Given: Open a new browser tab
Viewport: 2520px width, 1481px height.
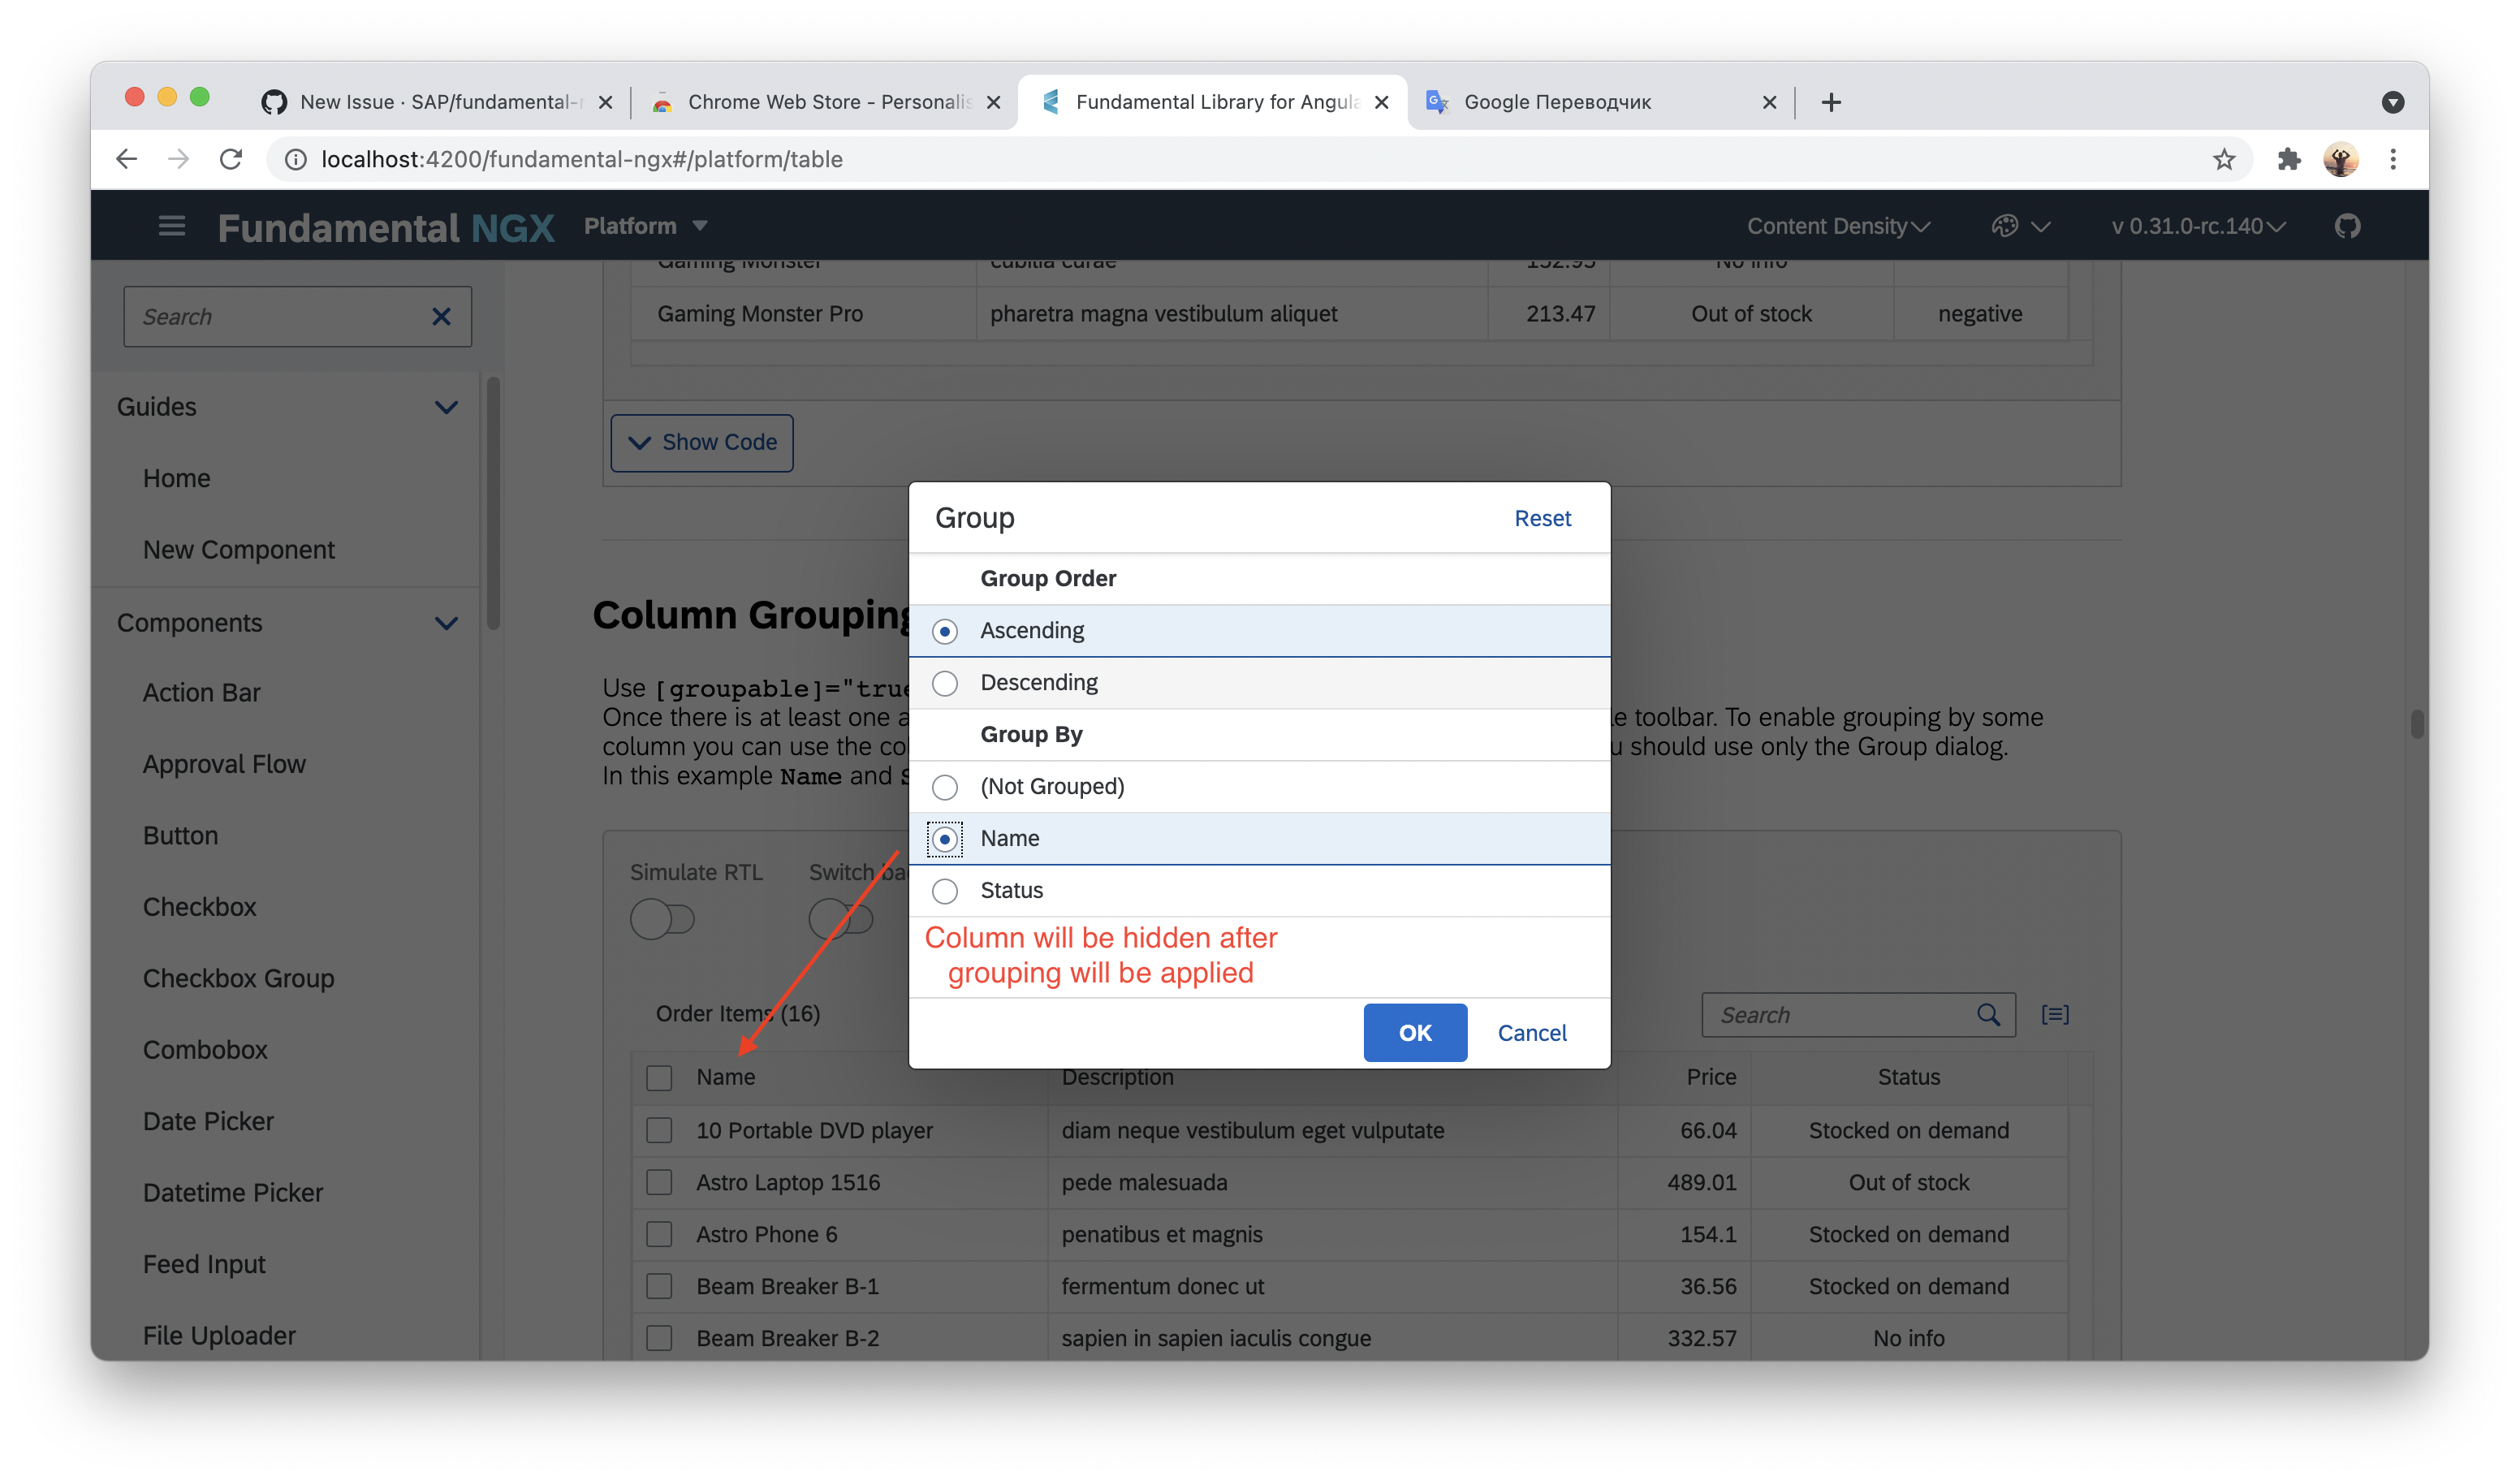Looking at the screenshot, I should pos(1830,102).
